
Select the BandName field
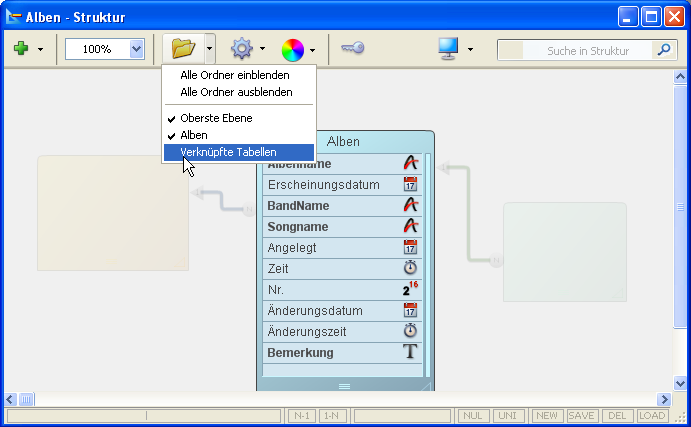point(342,206)
